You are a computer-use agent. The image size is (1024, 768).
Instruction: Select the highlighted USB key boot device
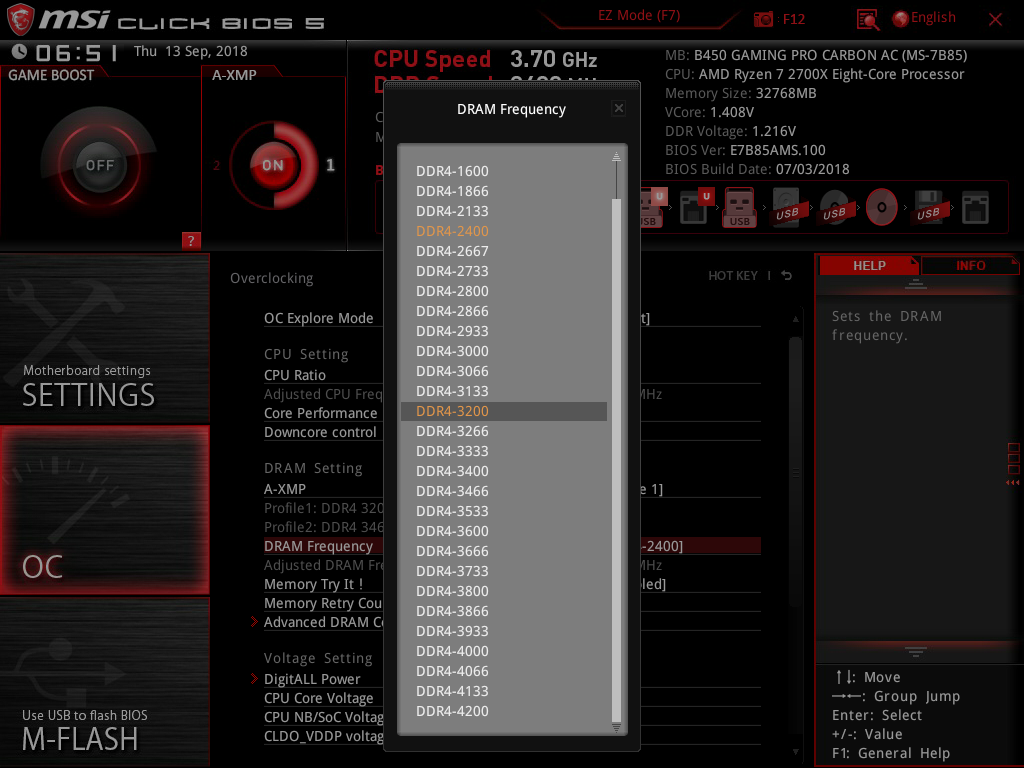click(x=739, y=208)
